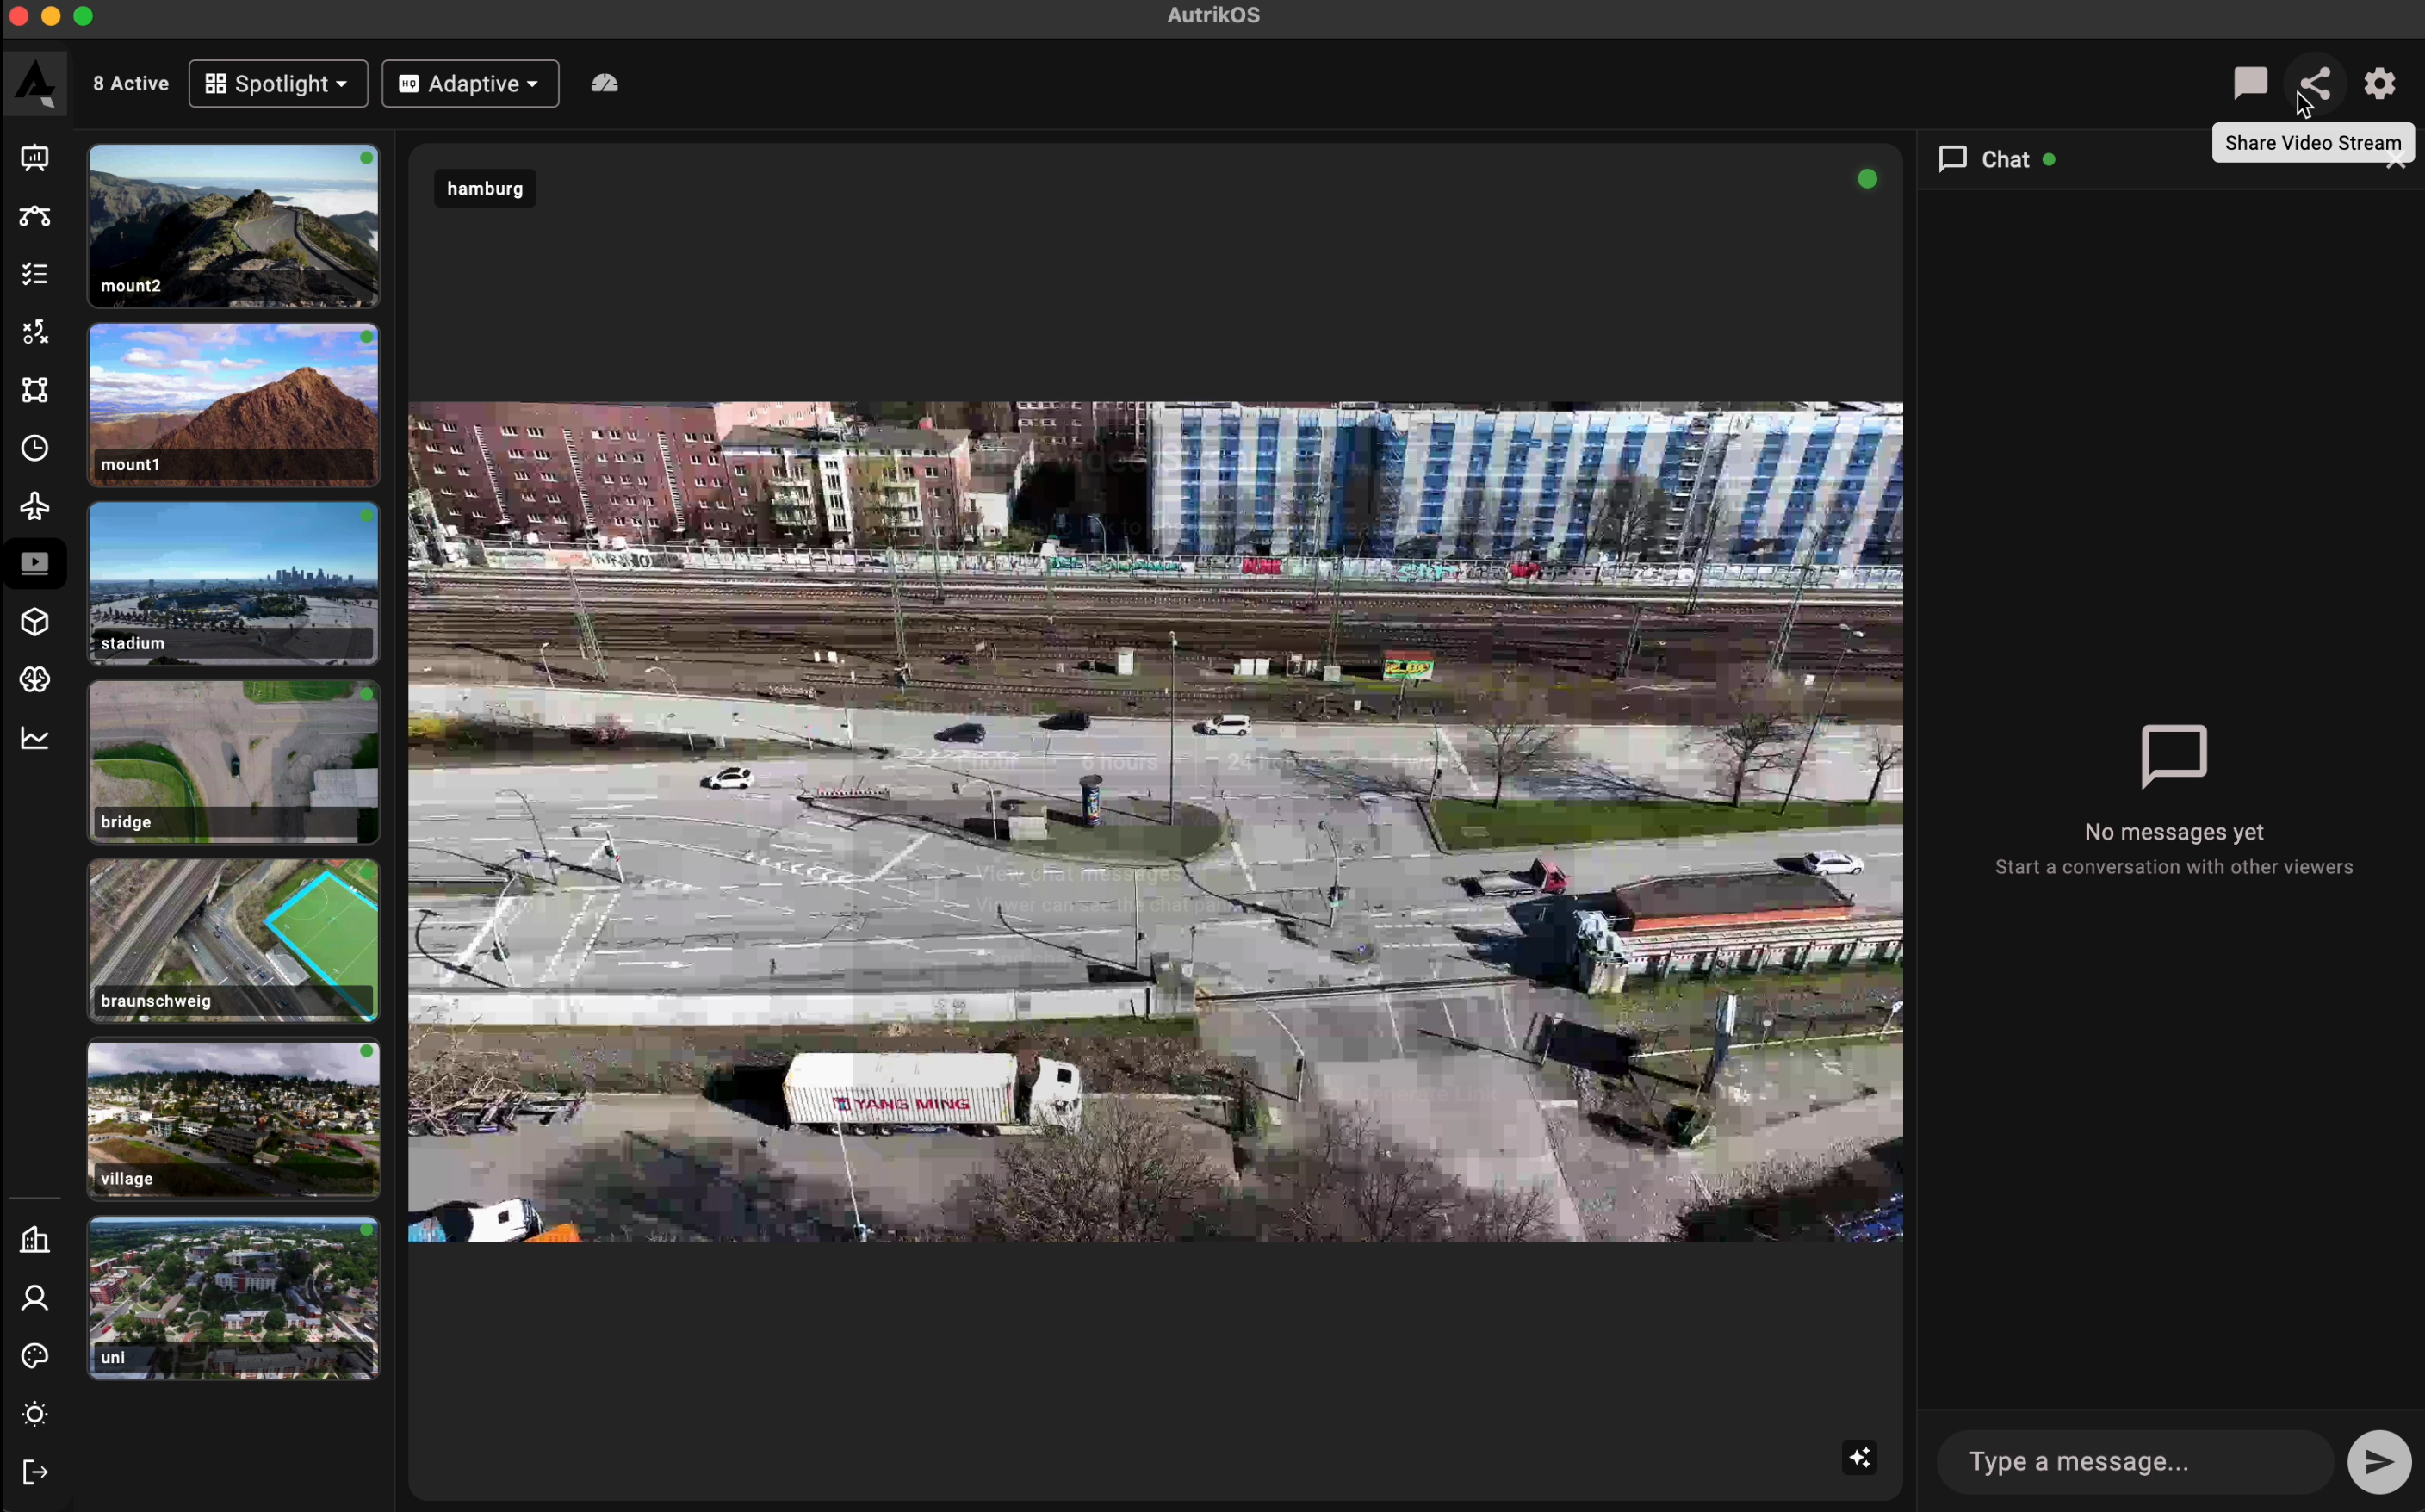Open the settings gear icon
The width and height of the screenshot is (2425, 1512).
click(x=2379, y=83)
